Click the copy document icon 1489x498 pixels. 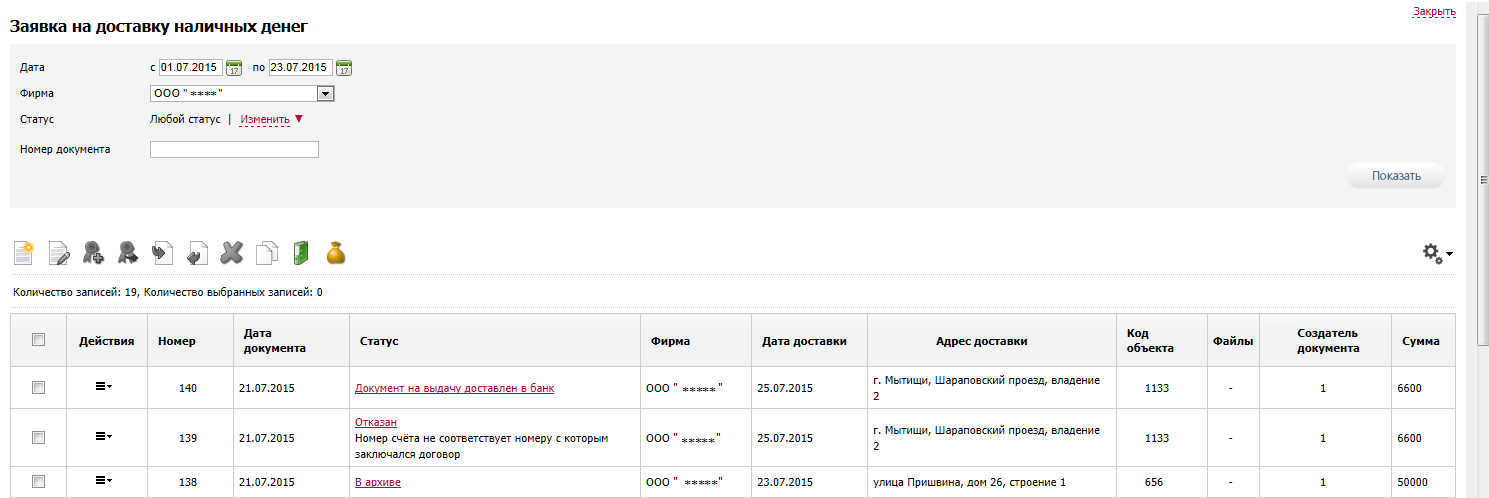pyautogui.click(x=266, y=253)
